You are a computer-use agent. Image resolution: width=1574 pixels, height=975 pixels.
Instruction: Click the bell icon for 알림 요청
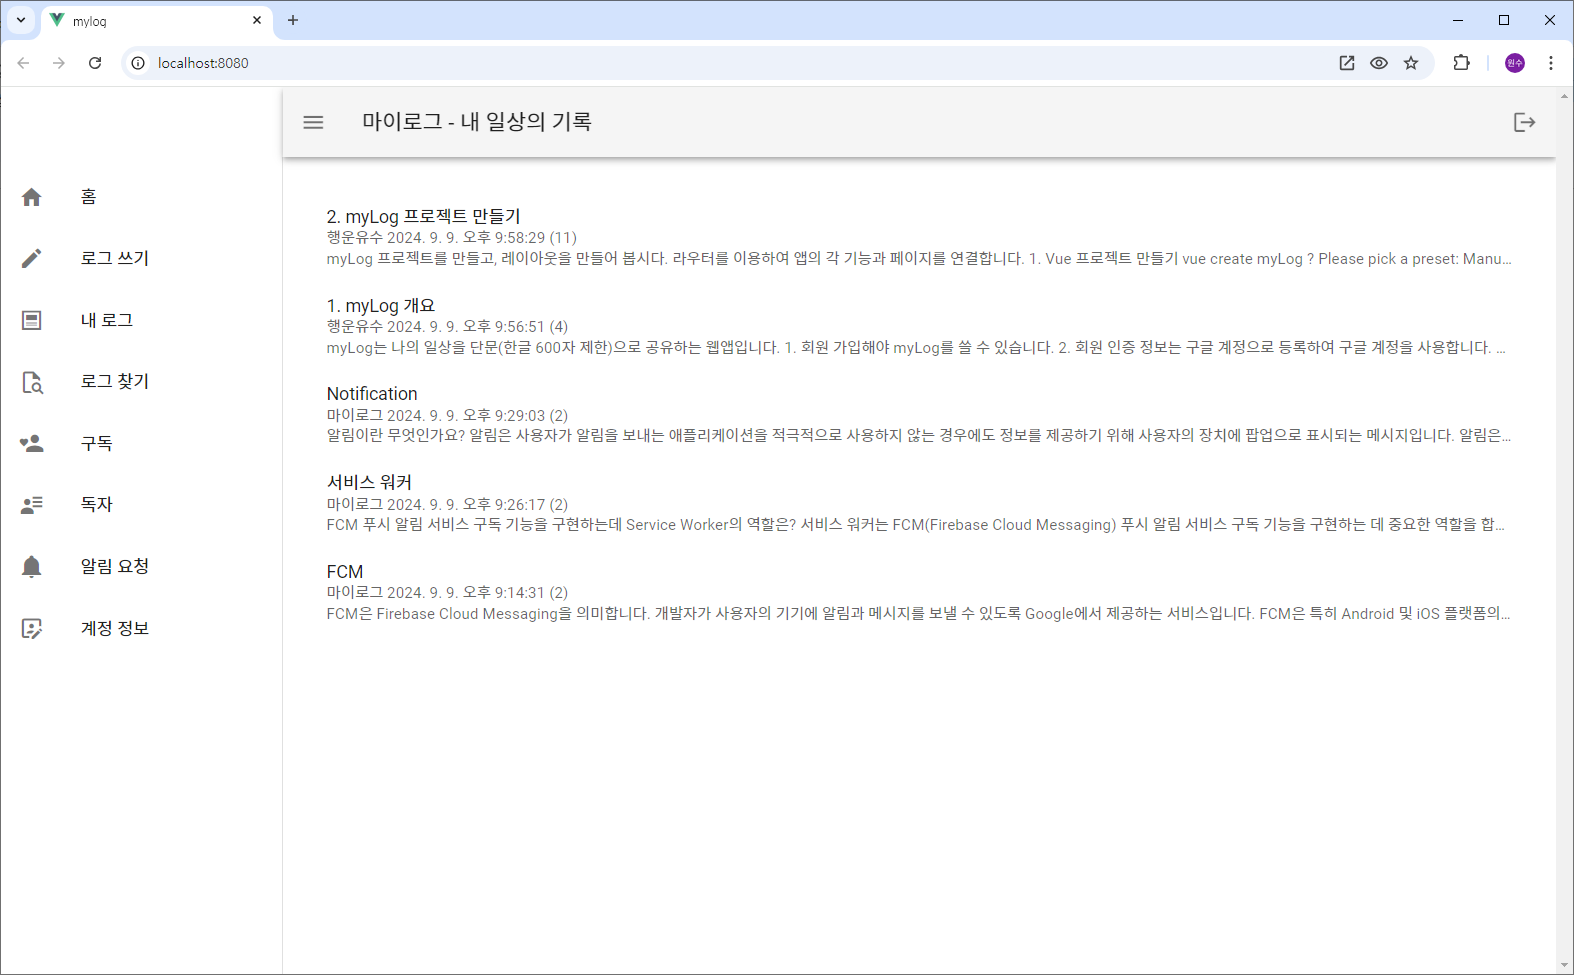(x=32, y=567)
